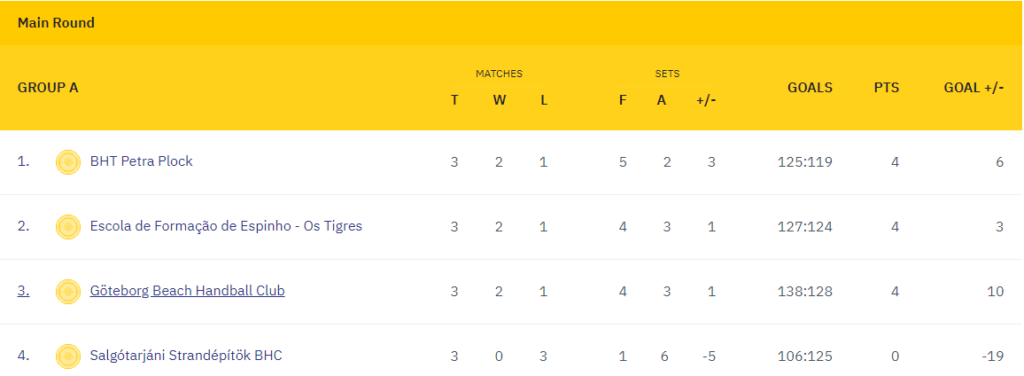Click the GROUP A heading

pyautogui.click(x=48, y=87)
